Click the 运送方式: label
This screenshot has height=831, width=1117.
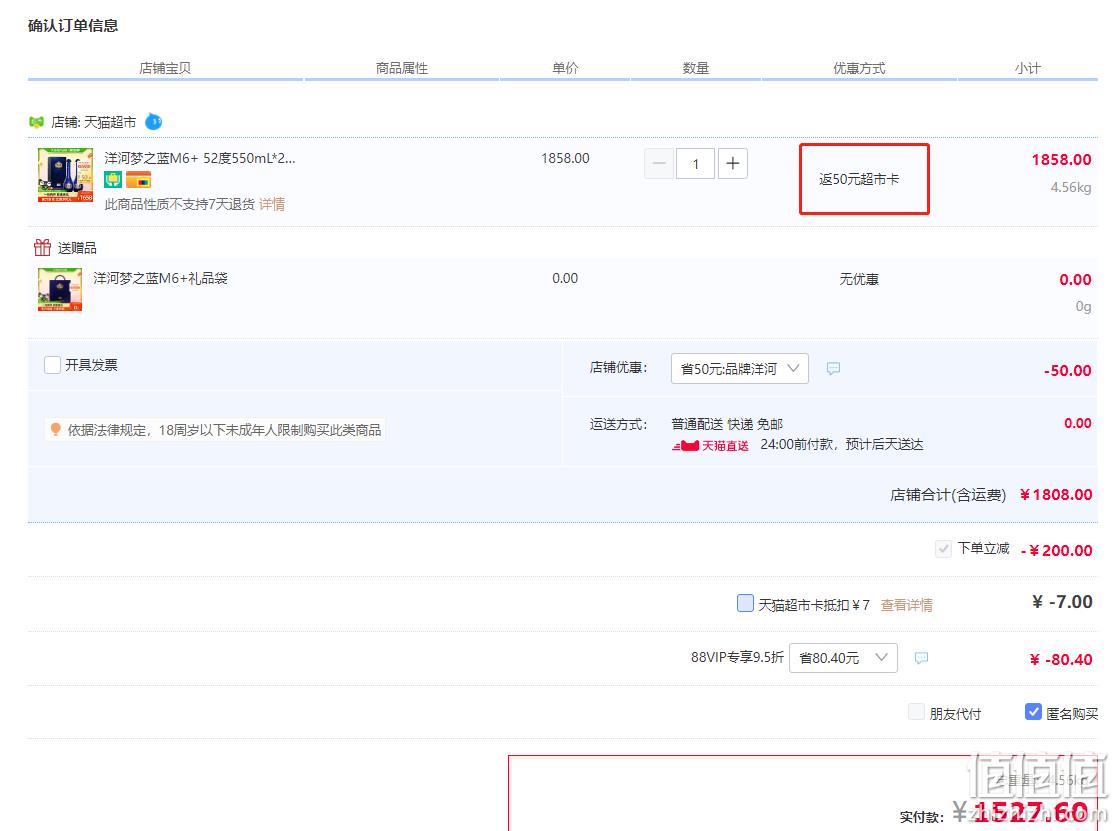(x=618, y=424)
